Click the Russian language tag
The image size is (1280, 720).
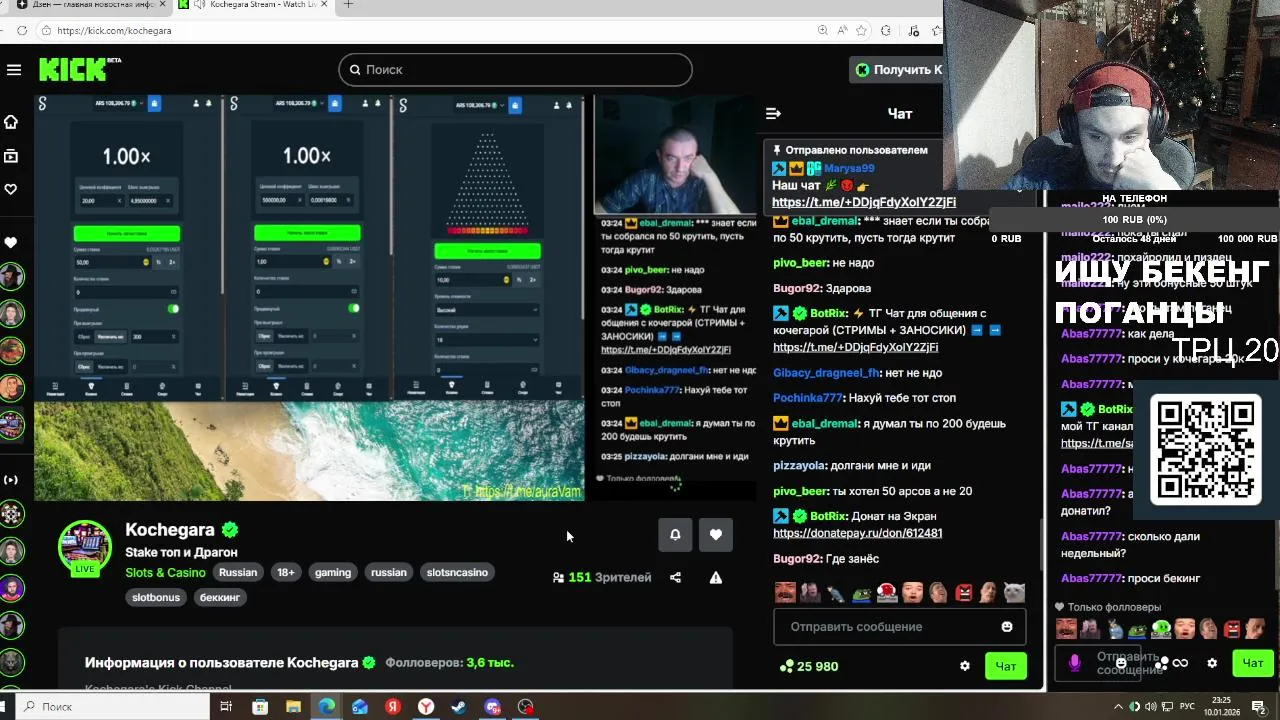(238, 573)
